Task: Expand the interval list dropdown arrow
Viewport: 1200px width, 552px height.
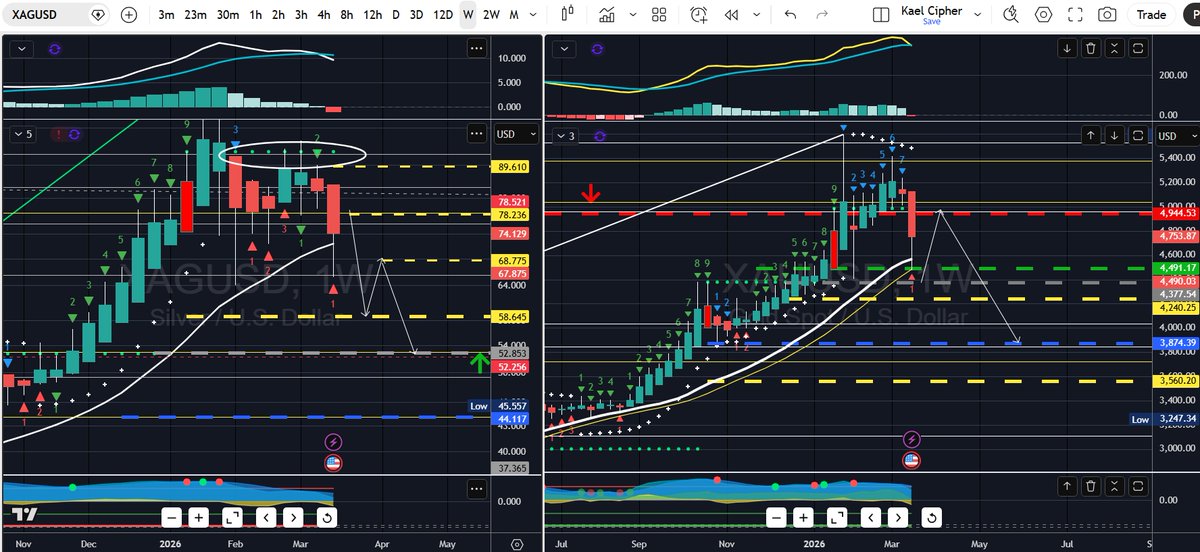Action: [x=532, y=15]
